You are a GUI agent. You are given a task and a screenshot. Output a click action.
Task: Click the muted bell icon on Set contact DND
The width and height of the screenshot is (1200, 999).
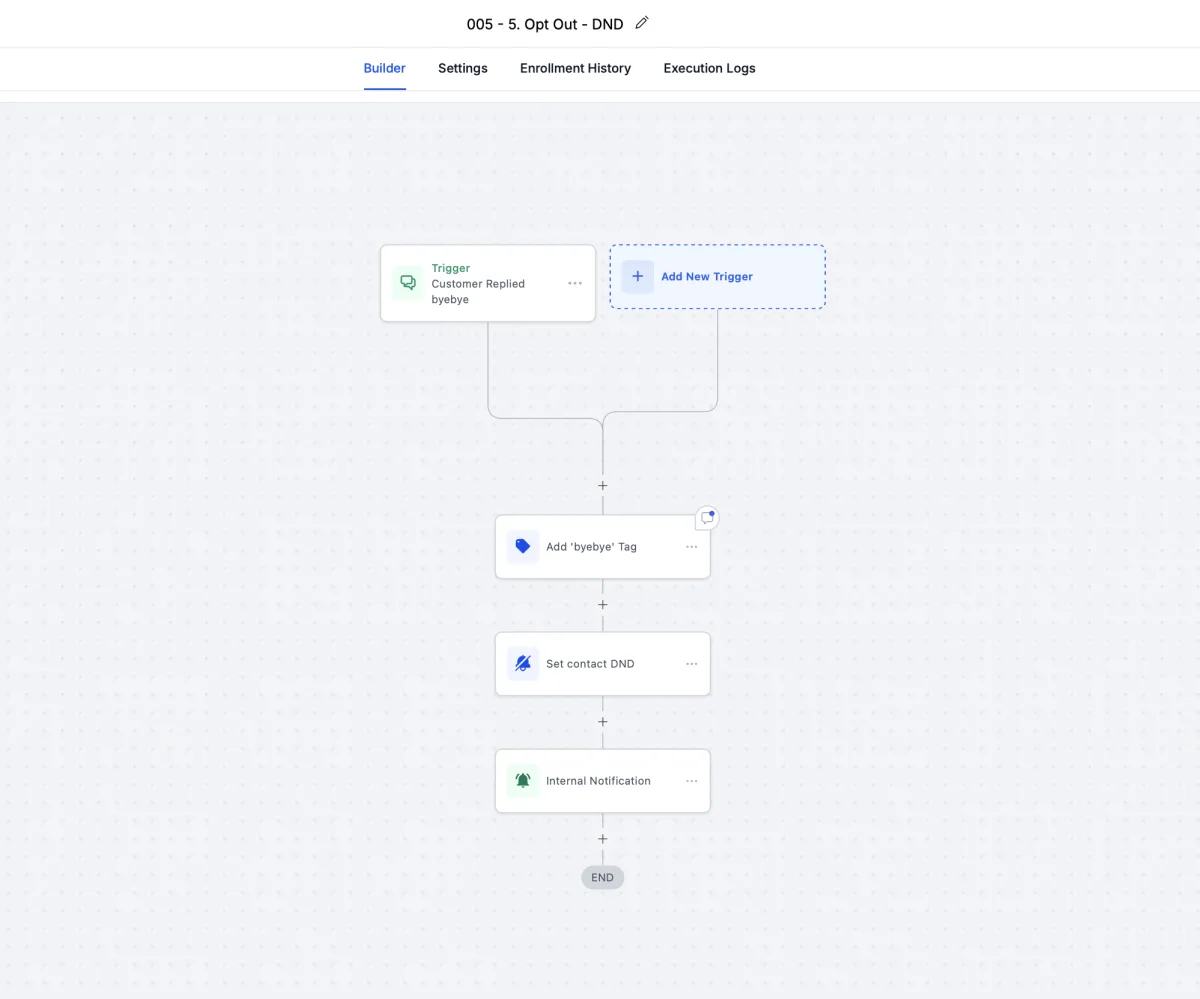(x=523, y=664)
